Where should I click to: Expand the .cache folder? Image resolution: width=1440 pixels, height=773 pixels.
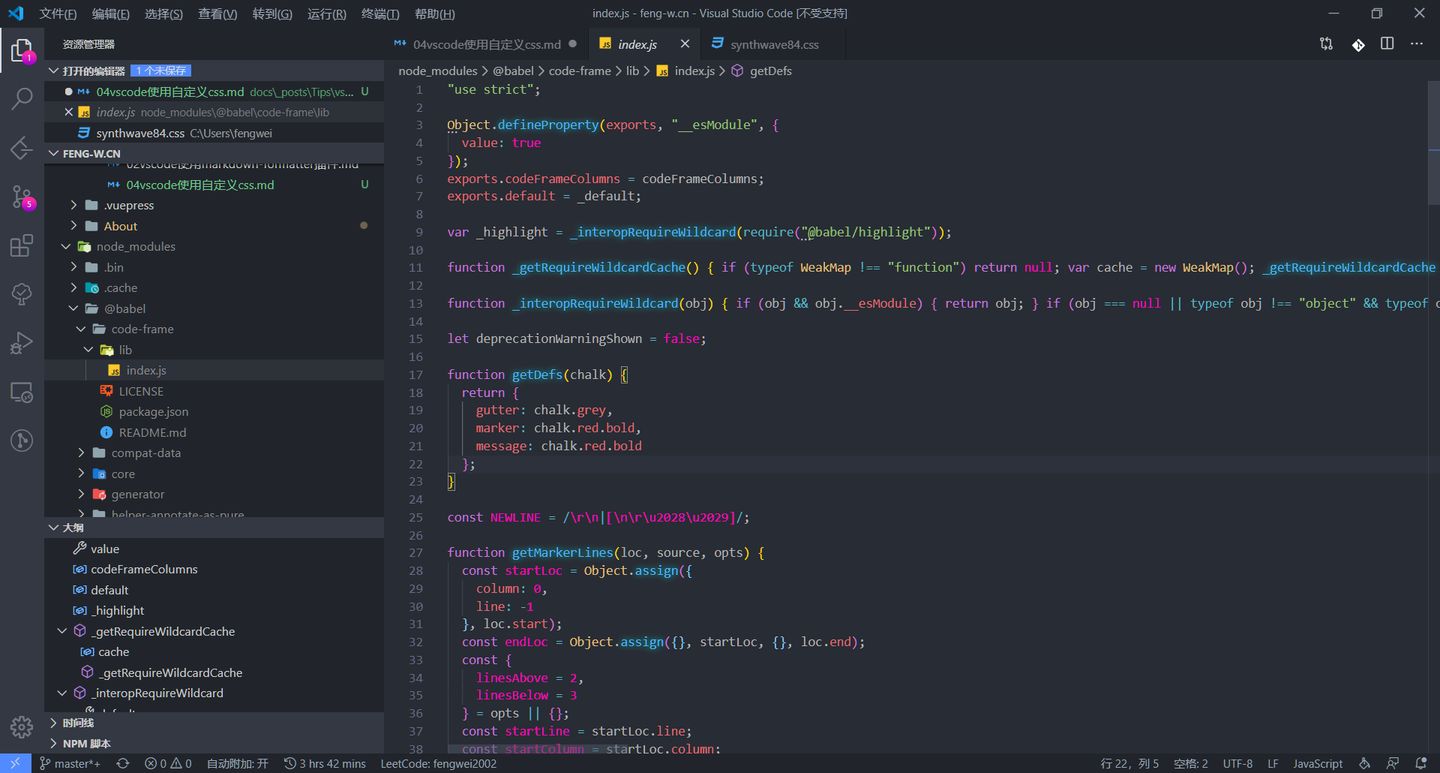tap(73, 288)
